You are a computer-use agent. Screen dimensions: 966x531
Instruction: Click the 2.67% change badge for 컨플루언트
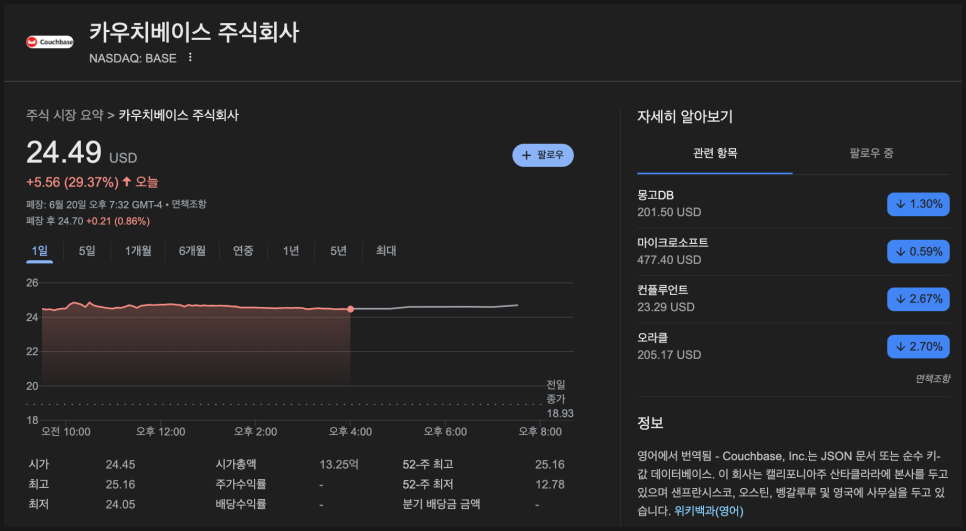click(x=918, y=299)
